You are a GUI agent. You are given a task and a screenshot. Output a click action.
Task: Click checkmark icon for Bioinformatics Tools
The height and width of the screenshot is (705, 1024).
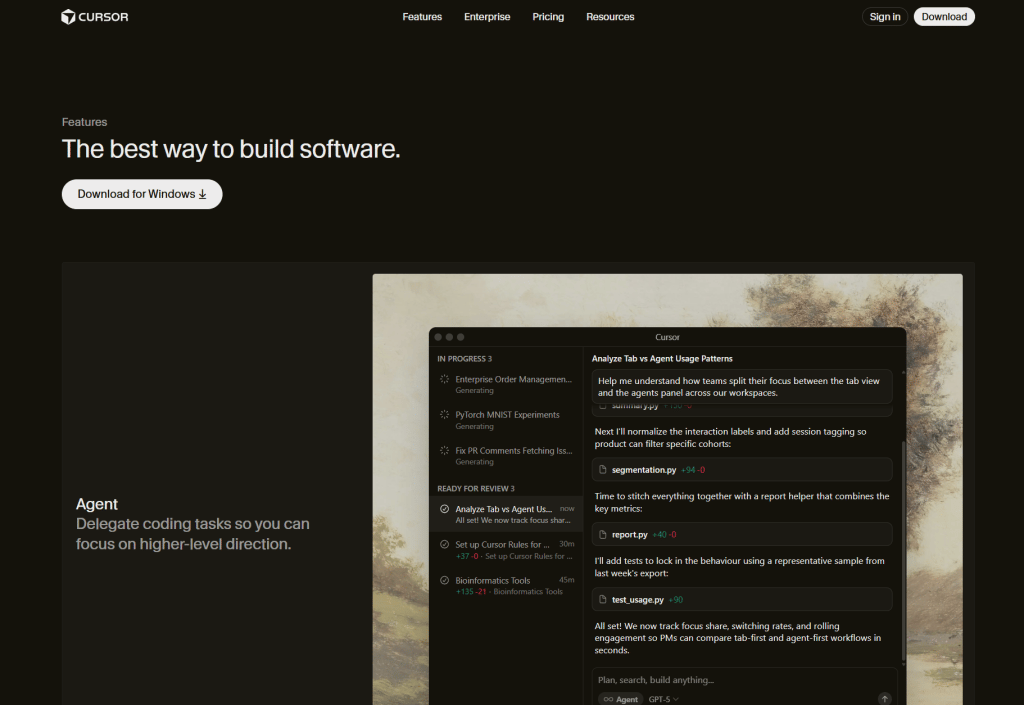(444, 580)
